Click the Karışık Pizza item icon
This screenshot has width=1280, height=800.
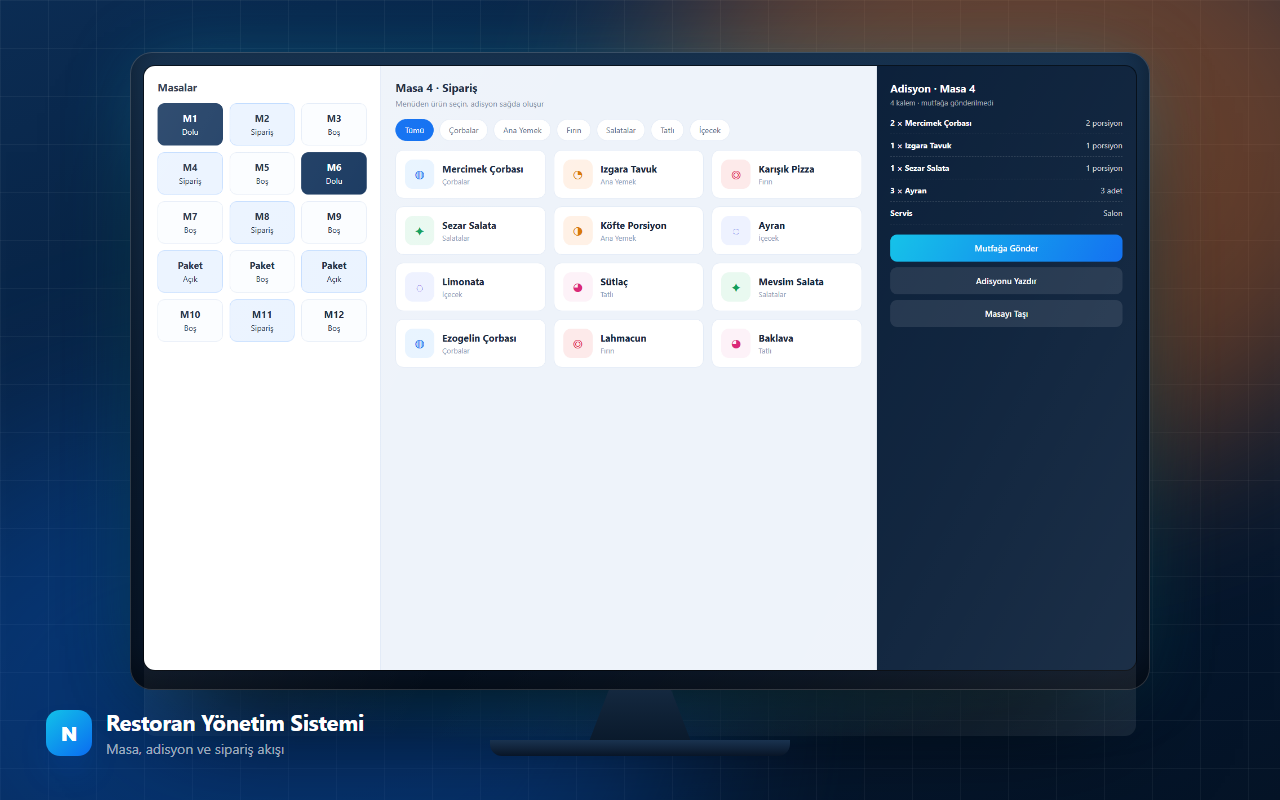pyautogui.click(x=736, y=175)
